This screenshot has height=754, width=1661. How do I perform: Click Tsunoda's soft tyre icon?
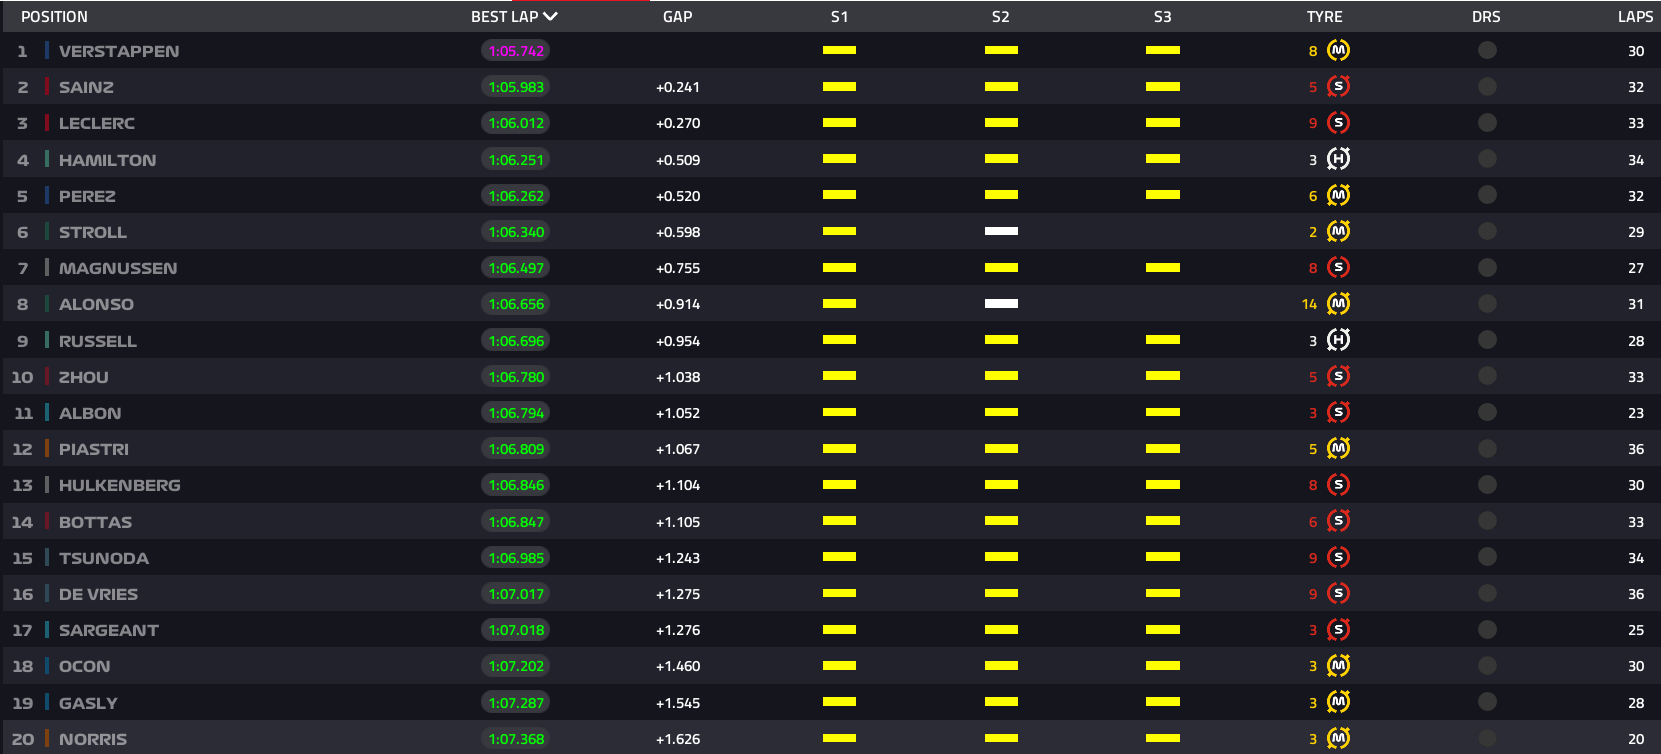click(1338, 557)
